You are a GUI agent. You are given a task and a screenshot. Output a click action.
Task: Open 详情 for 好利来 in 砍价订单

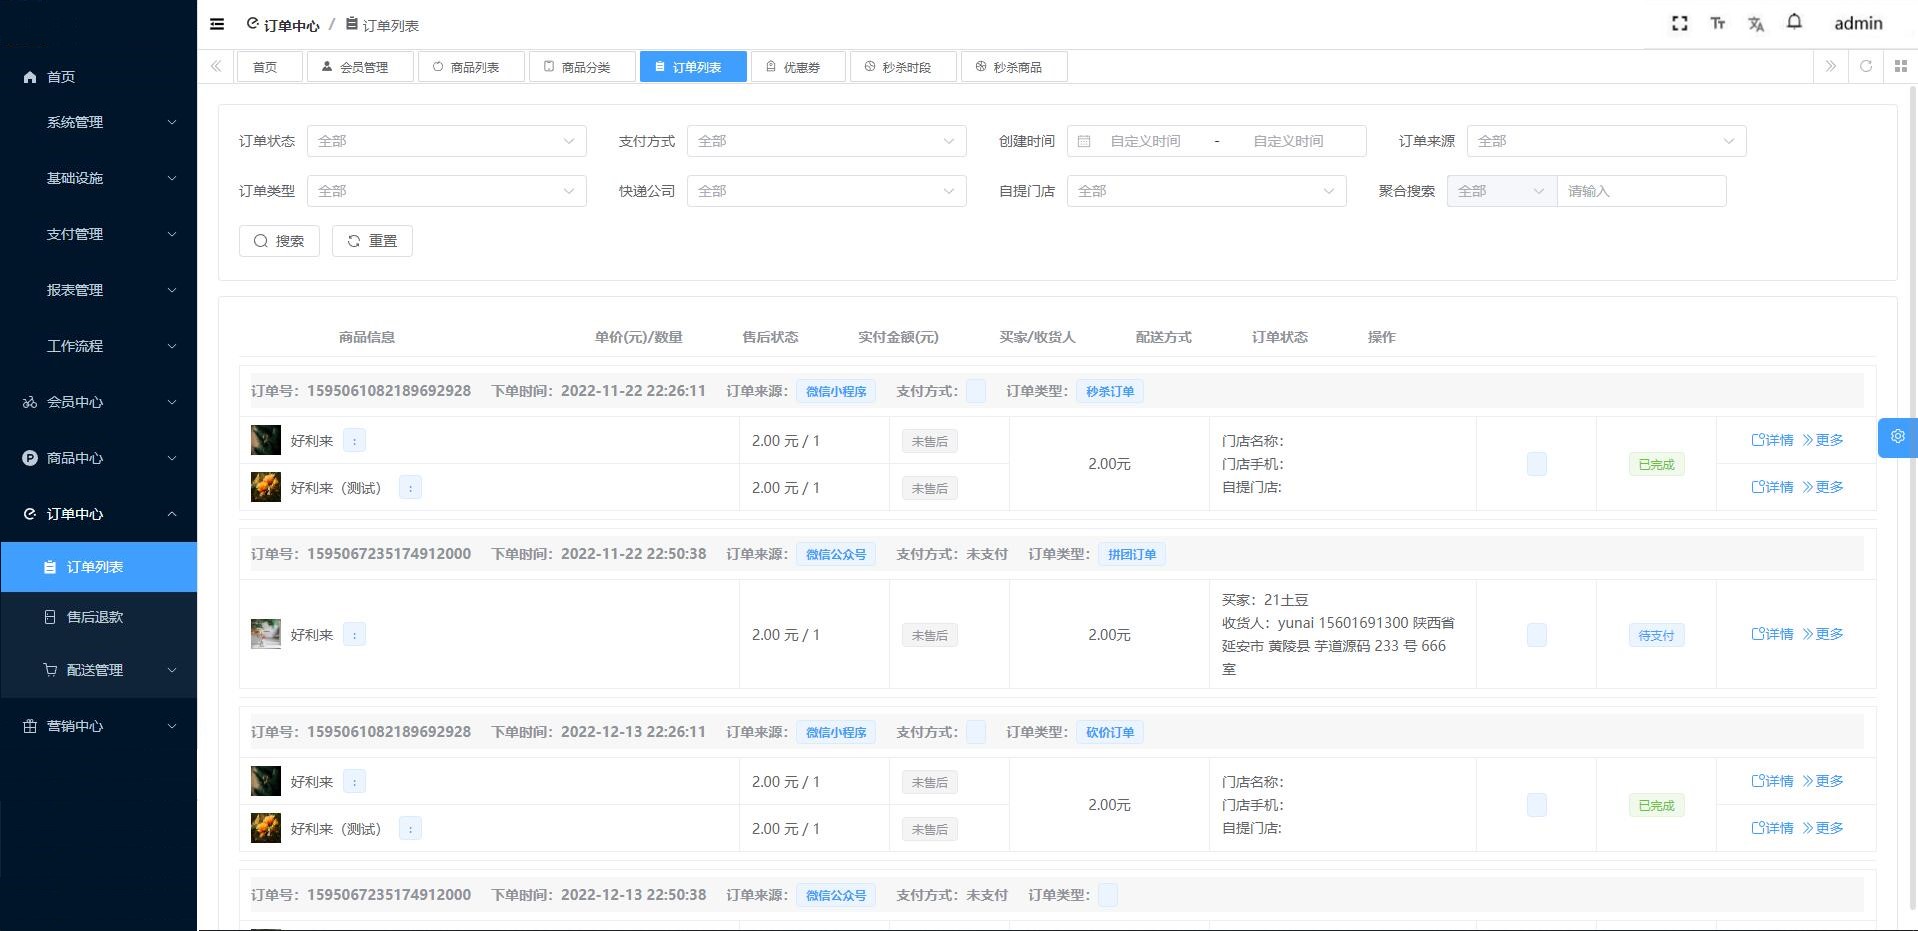pos(1772,781)
